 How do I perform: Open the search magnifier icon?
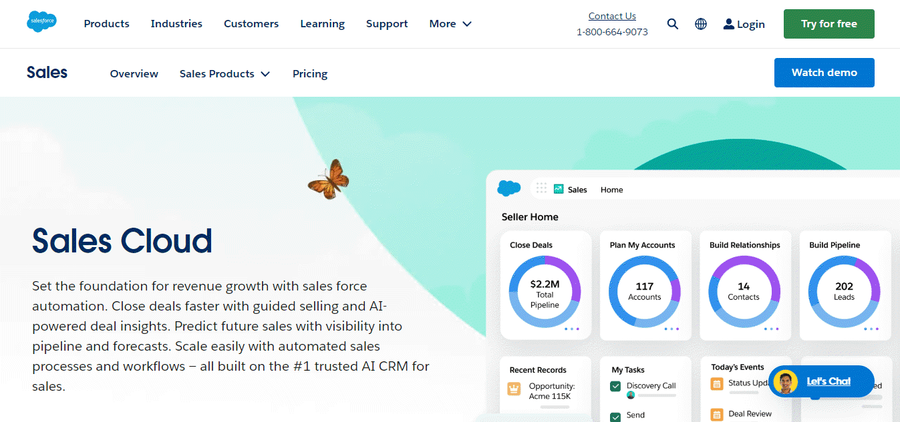pos(673,24)
